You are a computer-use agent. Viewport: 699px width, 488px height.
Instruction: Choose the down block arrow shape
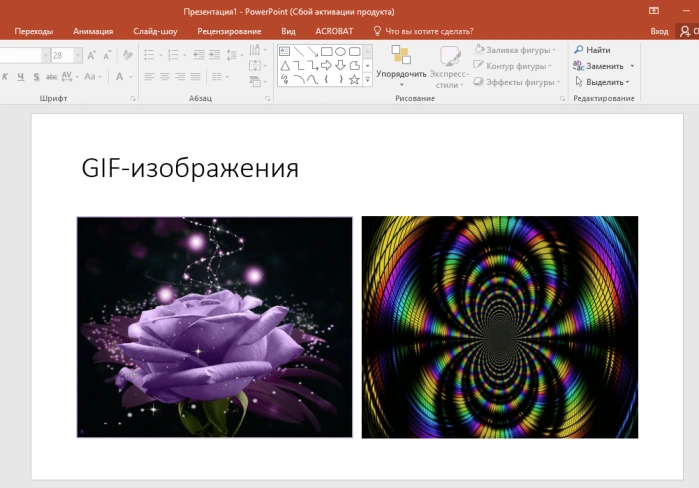[x=341, y=66]
